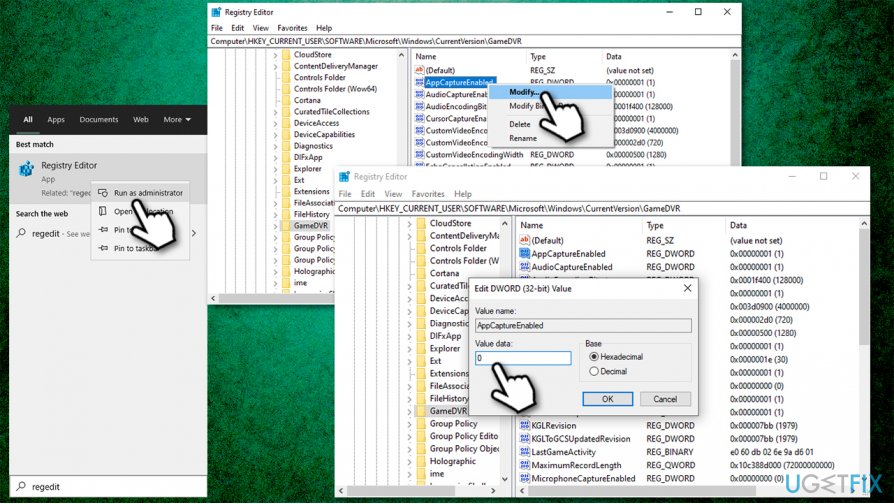
Task: Switch to Documents search tab
Action: [x=99, y=119]
